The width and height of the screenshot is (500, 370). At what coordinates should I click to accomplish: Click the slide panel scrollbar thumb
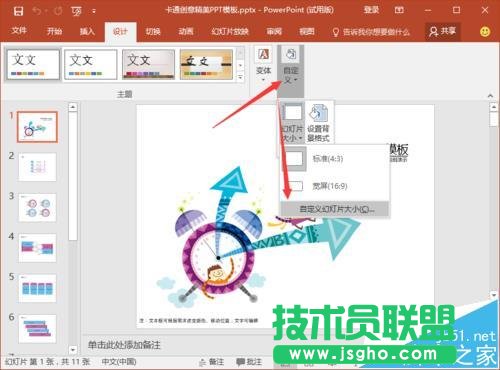(73, 176)
